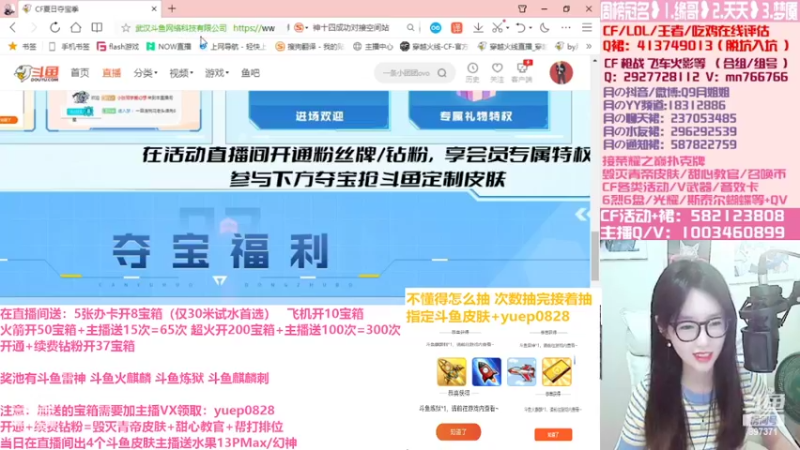Image resolution: width=800 pixels, height=450 pixels.
Task: Go to Douyu 首页 nav item
Action: pos(80,73)
